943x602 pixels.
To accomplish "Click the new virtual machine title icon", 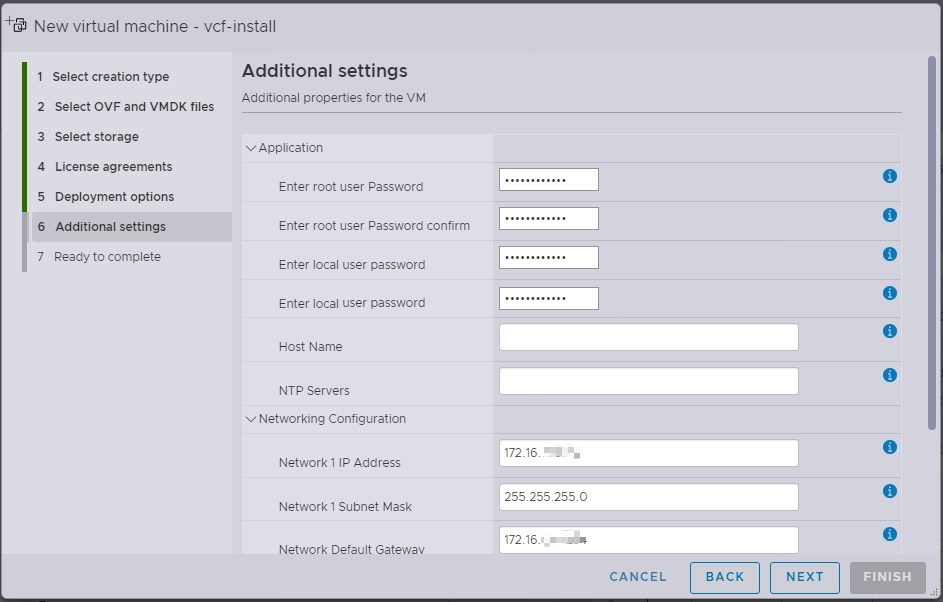I will (x=16, y=25).
